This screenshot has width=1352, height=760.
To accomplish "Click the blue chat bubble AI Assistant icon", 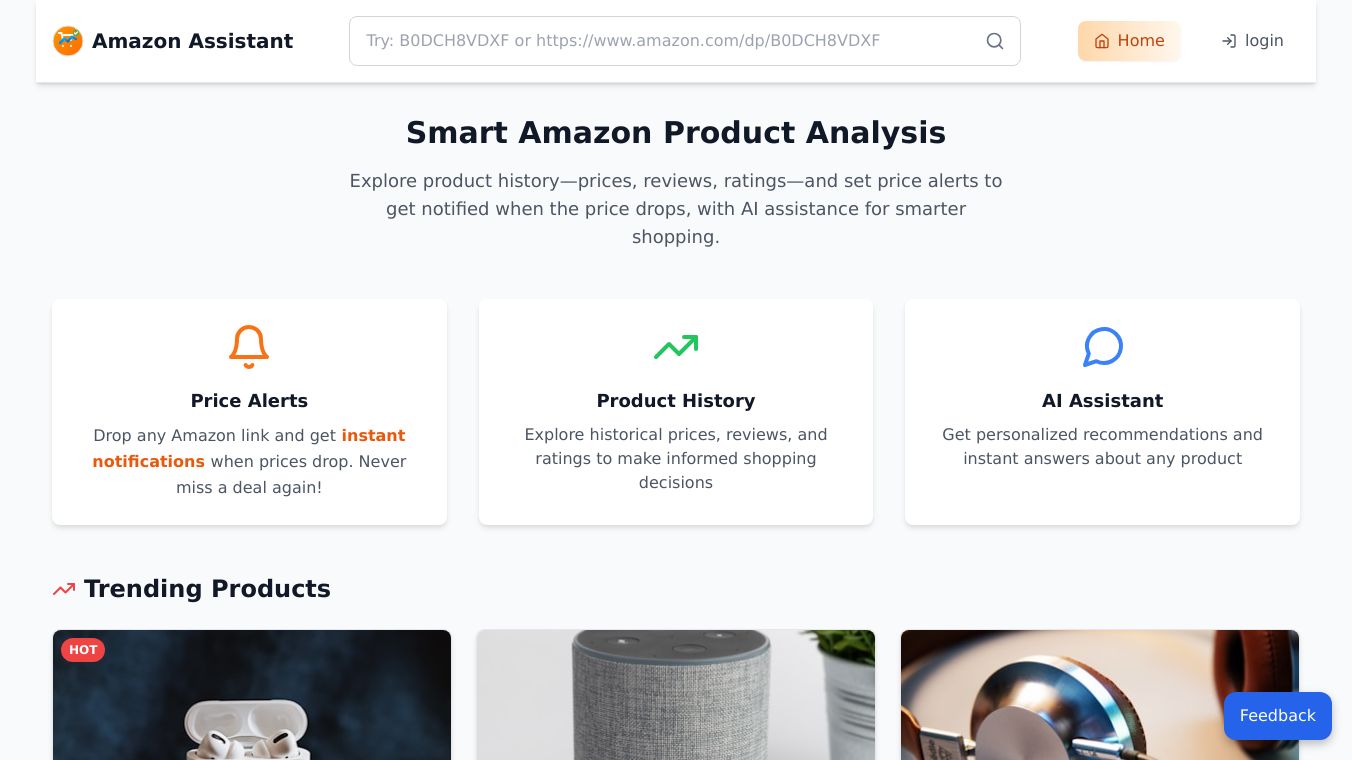I will [1102, 347].
